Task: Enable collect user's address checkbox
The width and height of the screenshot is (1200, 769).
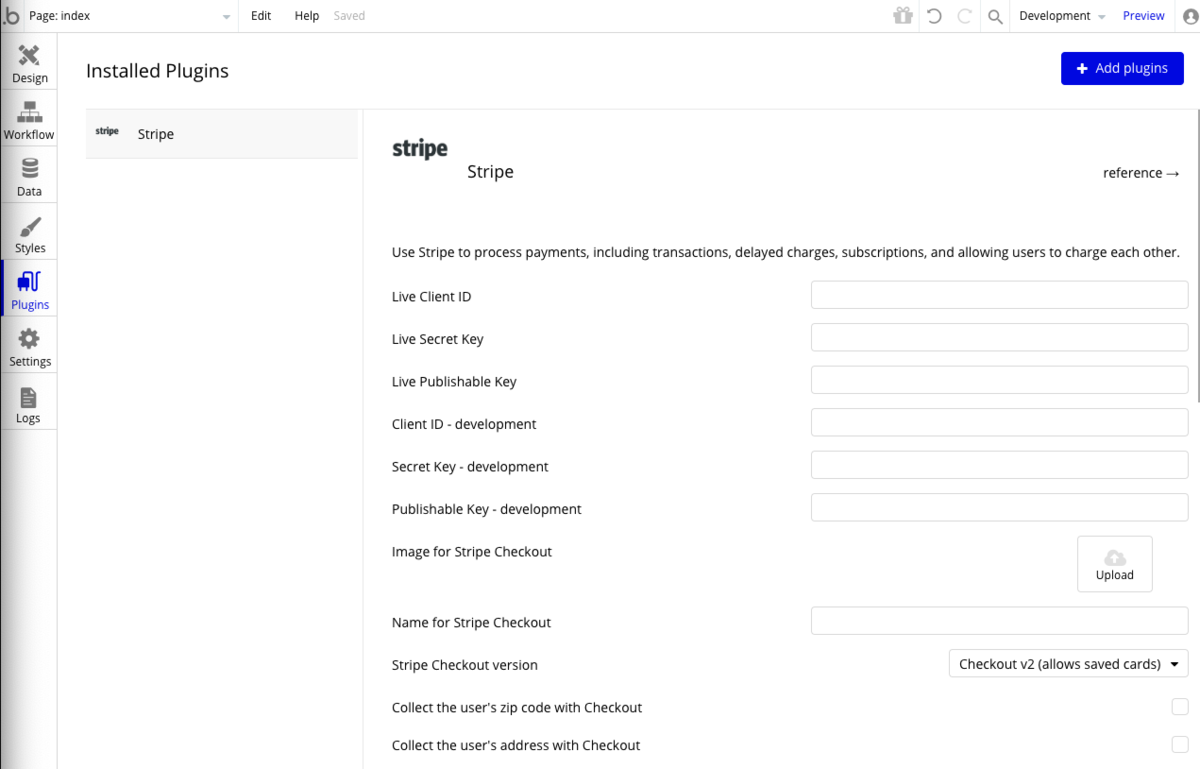Action: [x=1180, y=745]
